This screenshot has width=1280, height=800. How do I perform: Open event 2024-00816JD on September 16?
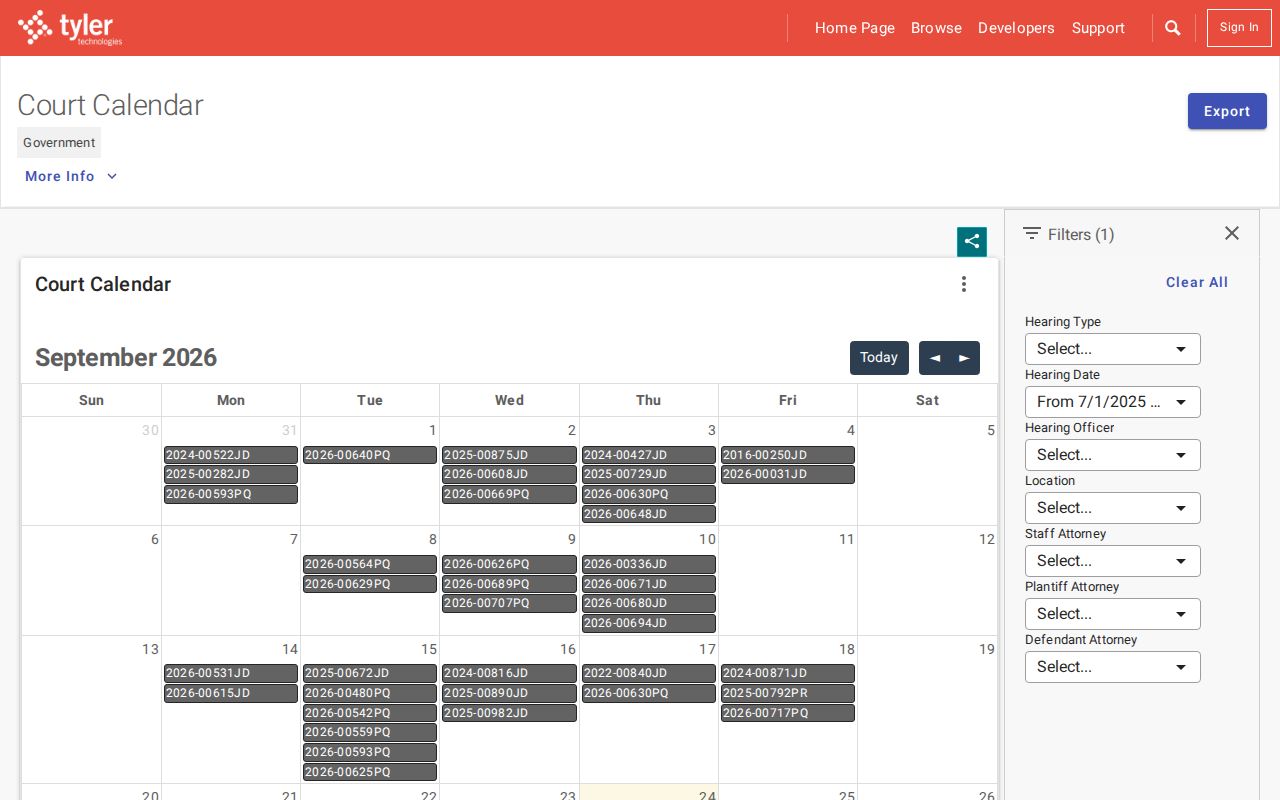tap(509, 673)
